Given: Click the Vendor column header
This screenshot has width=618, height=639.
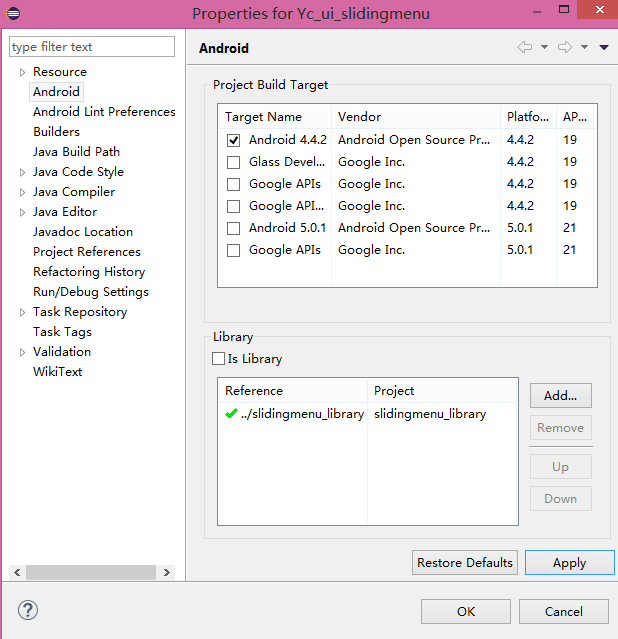Looking at the screenshot, I should click(x=416, y=117).
